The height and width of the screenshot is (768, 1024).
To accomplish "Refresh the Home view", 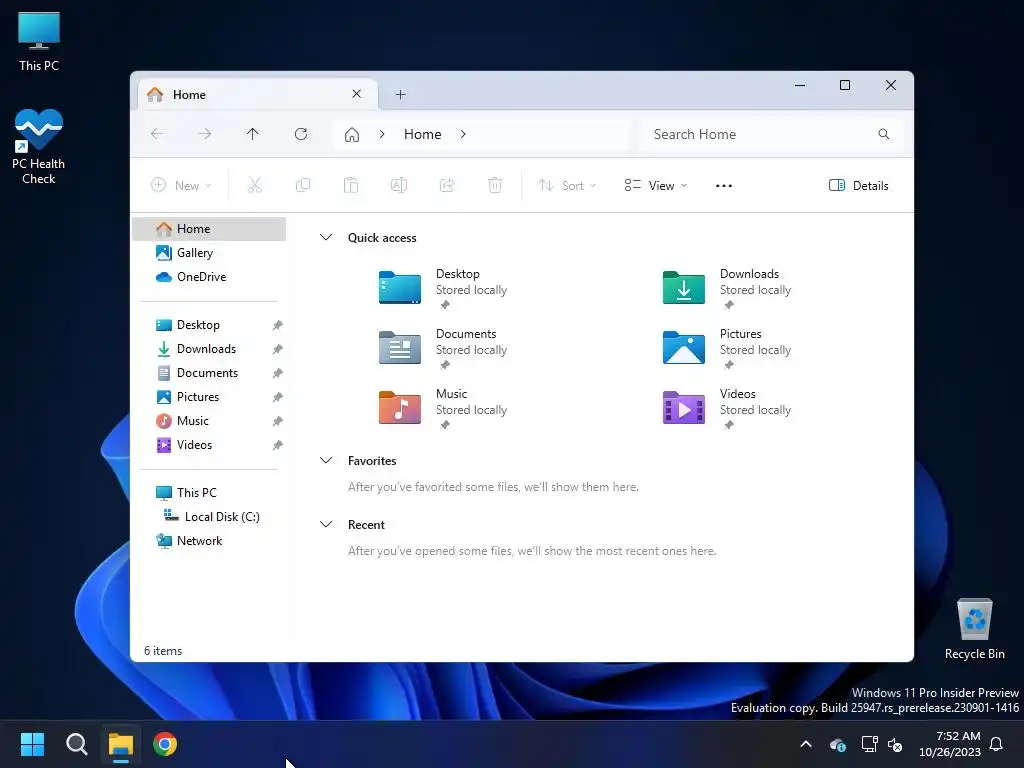I will click(300, 134).
